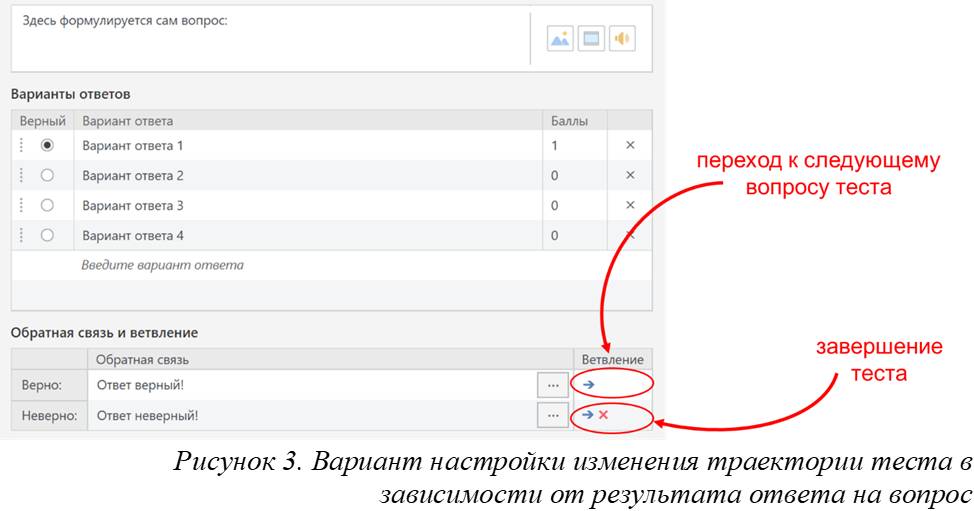This screenshot has height=511, width=974.
Task: Open ellipsis button for Неверно feedback
Action: click(x=551, y=414)
